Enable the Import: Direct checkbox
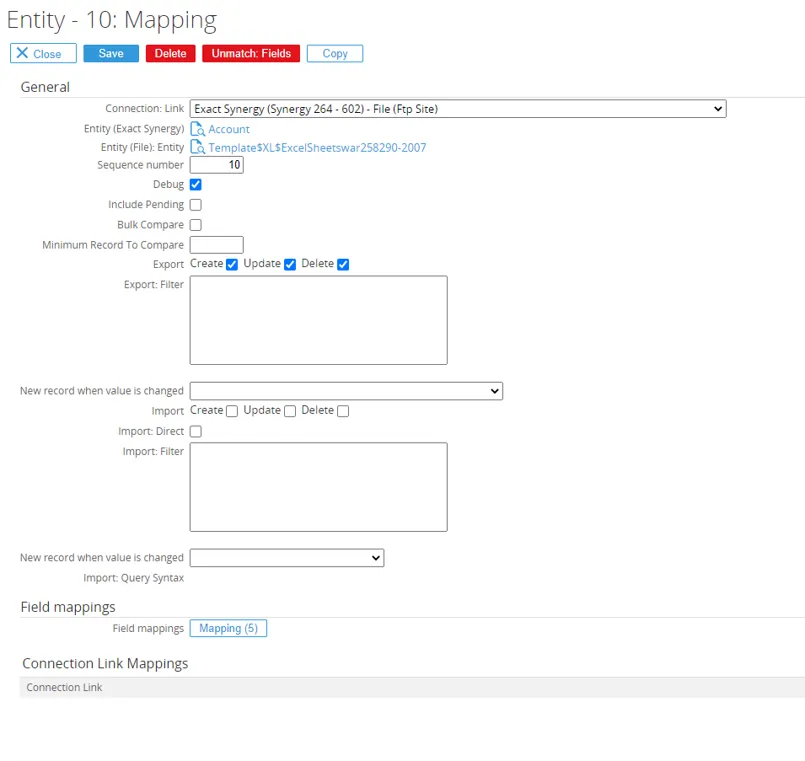Image resolution: width=805 pixels, height=761 pixels. (196, 432)
